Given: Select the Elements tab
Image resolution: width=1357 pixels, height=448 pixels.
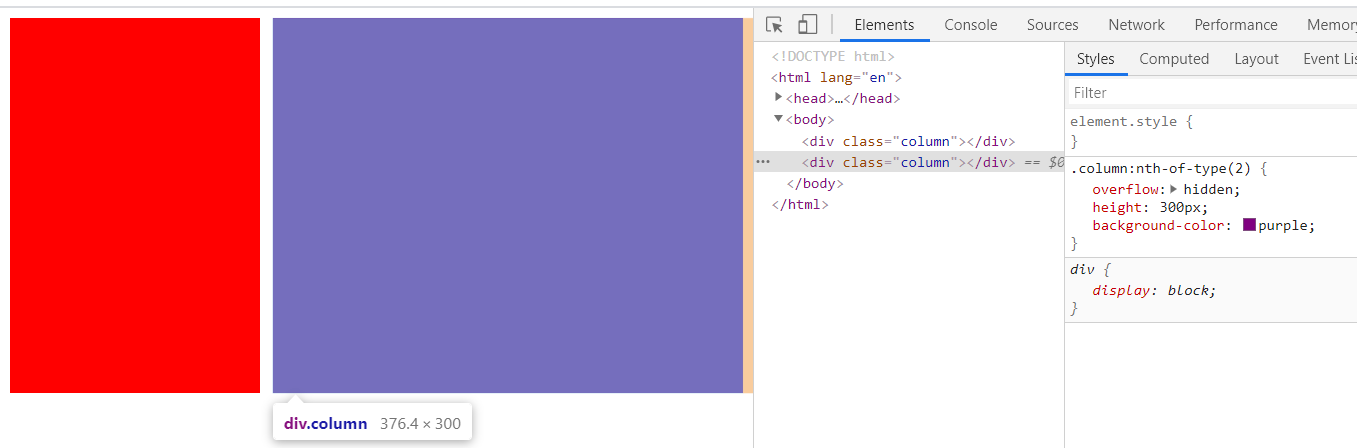Looking at the screenshot, I should click(x=884, y=25).
